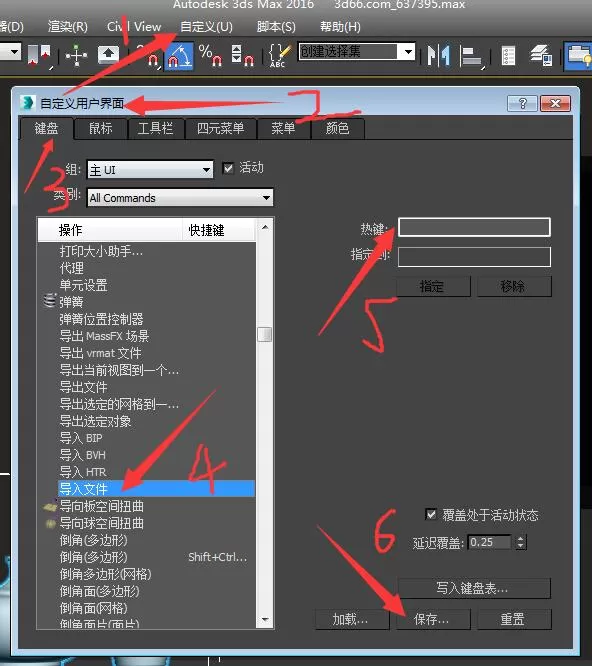Switch to the 工具栏 tab
Screen dimensions: 592x666
click(x=155, y=128)
